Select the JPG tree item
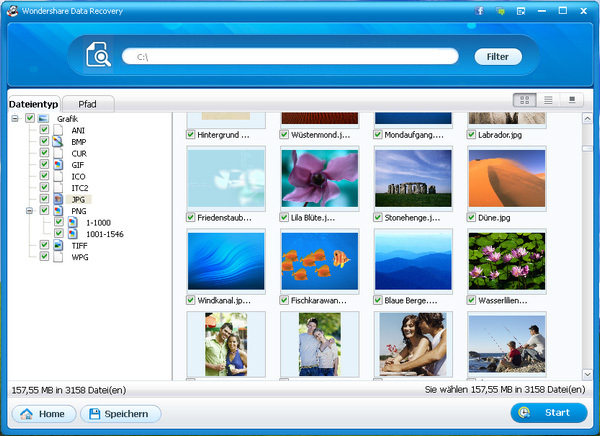 pos(79,199)
